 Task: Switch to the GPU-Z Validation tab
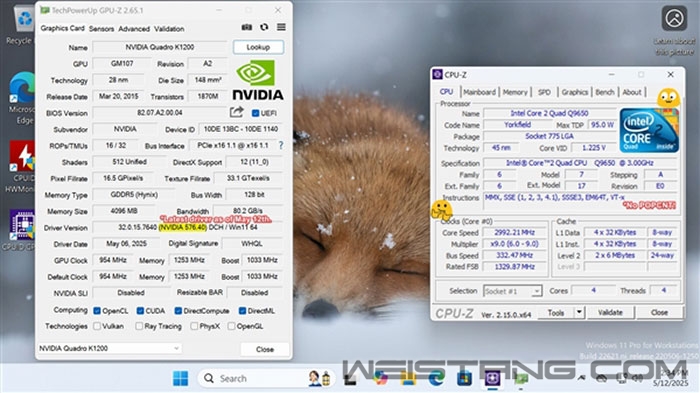[x=169, y=29]
